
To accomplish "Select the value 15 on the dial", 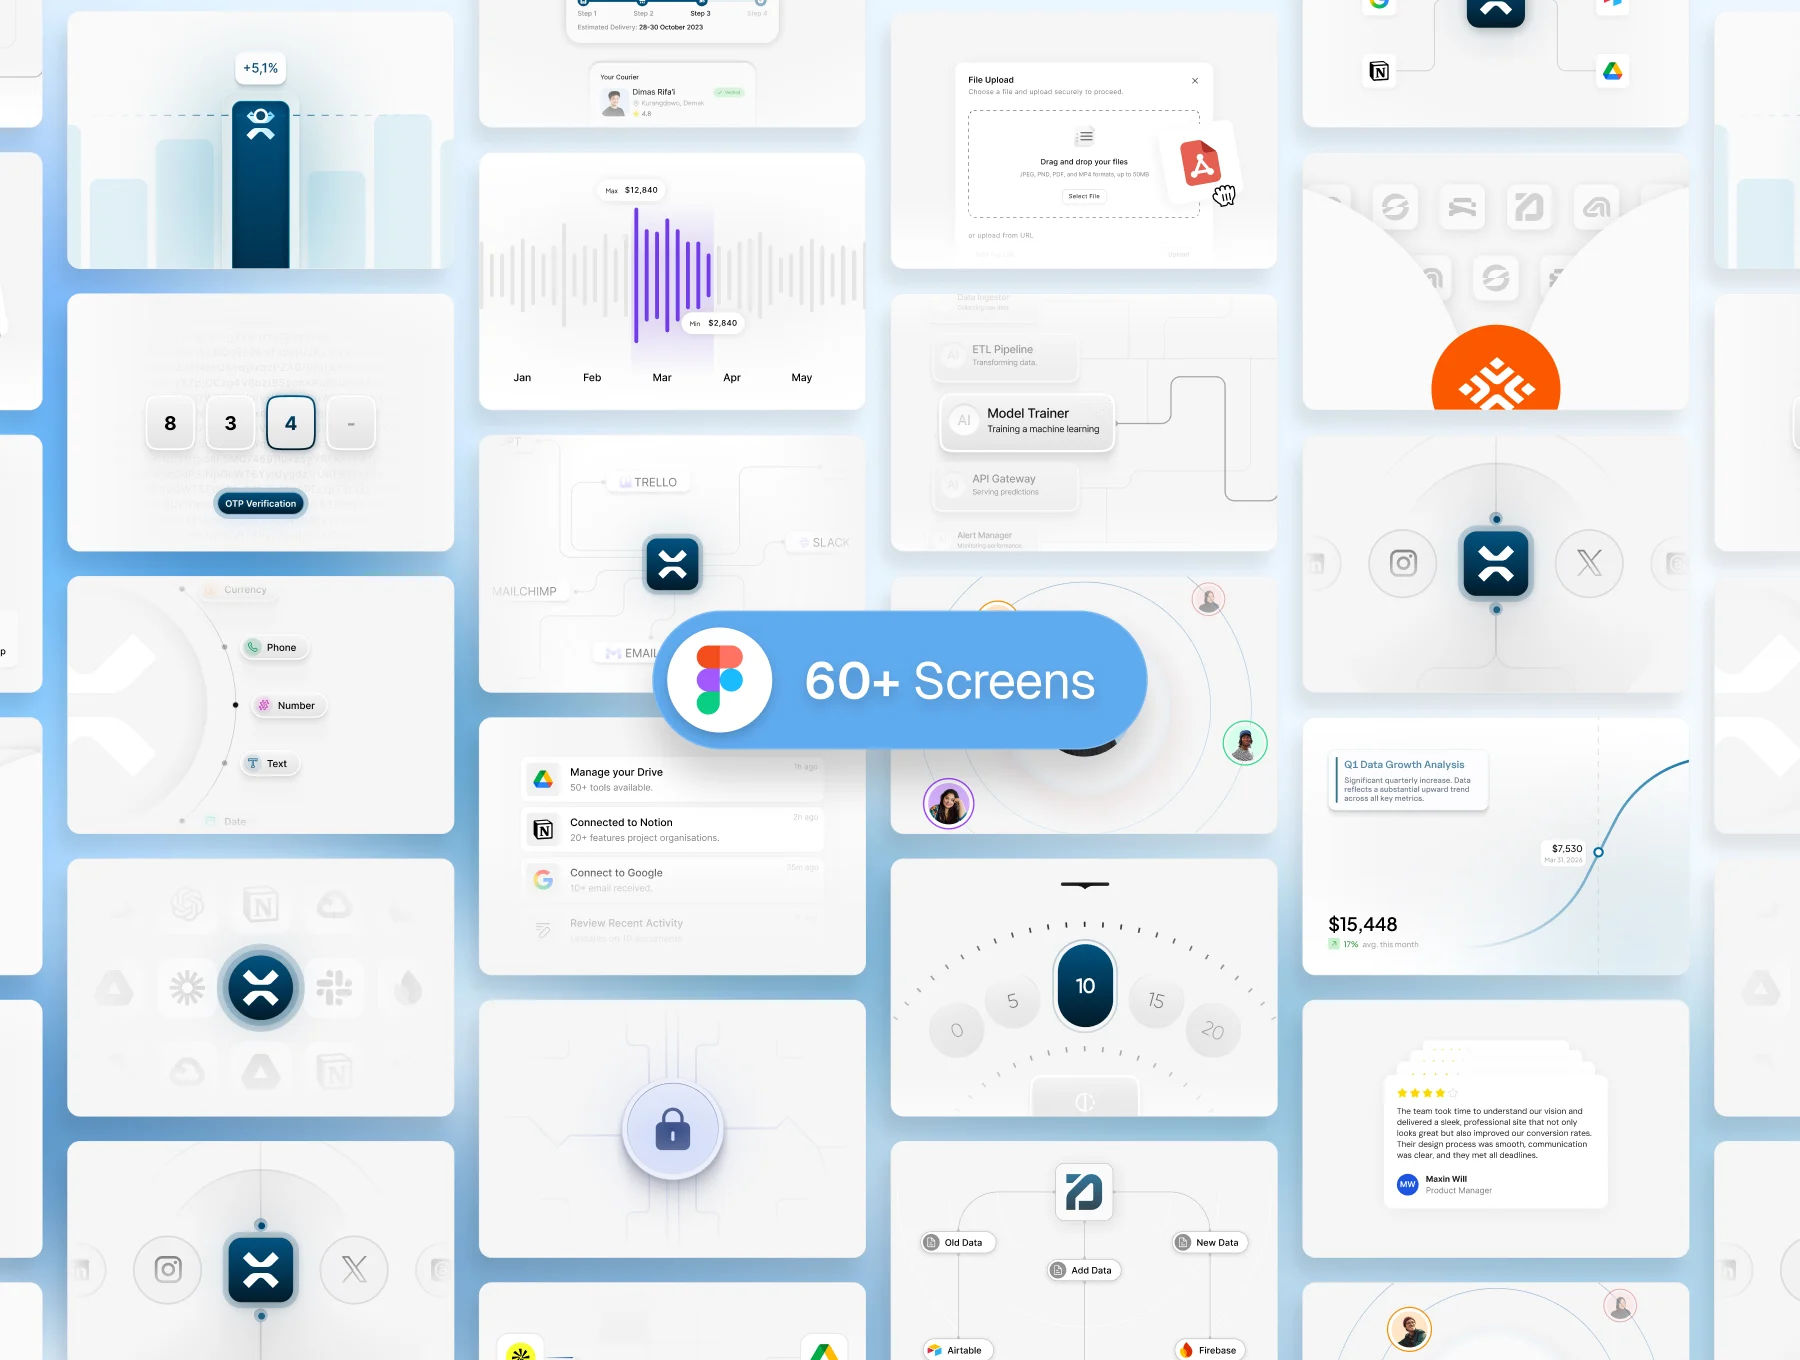I will 1156,1001.
